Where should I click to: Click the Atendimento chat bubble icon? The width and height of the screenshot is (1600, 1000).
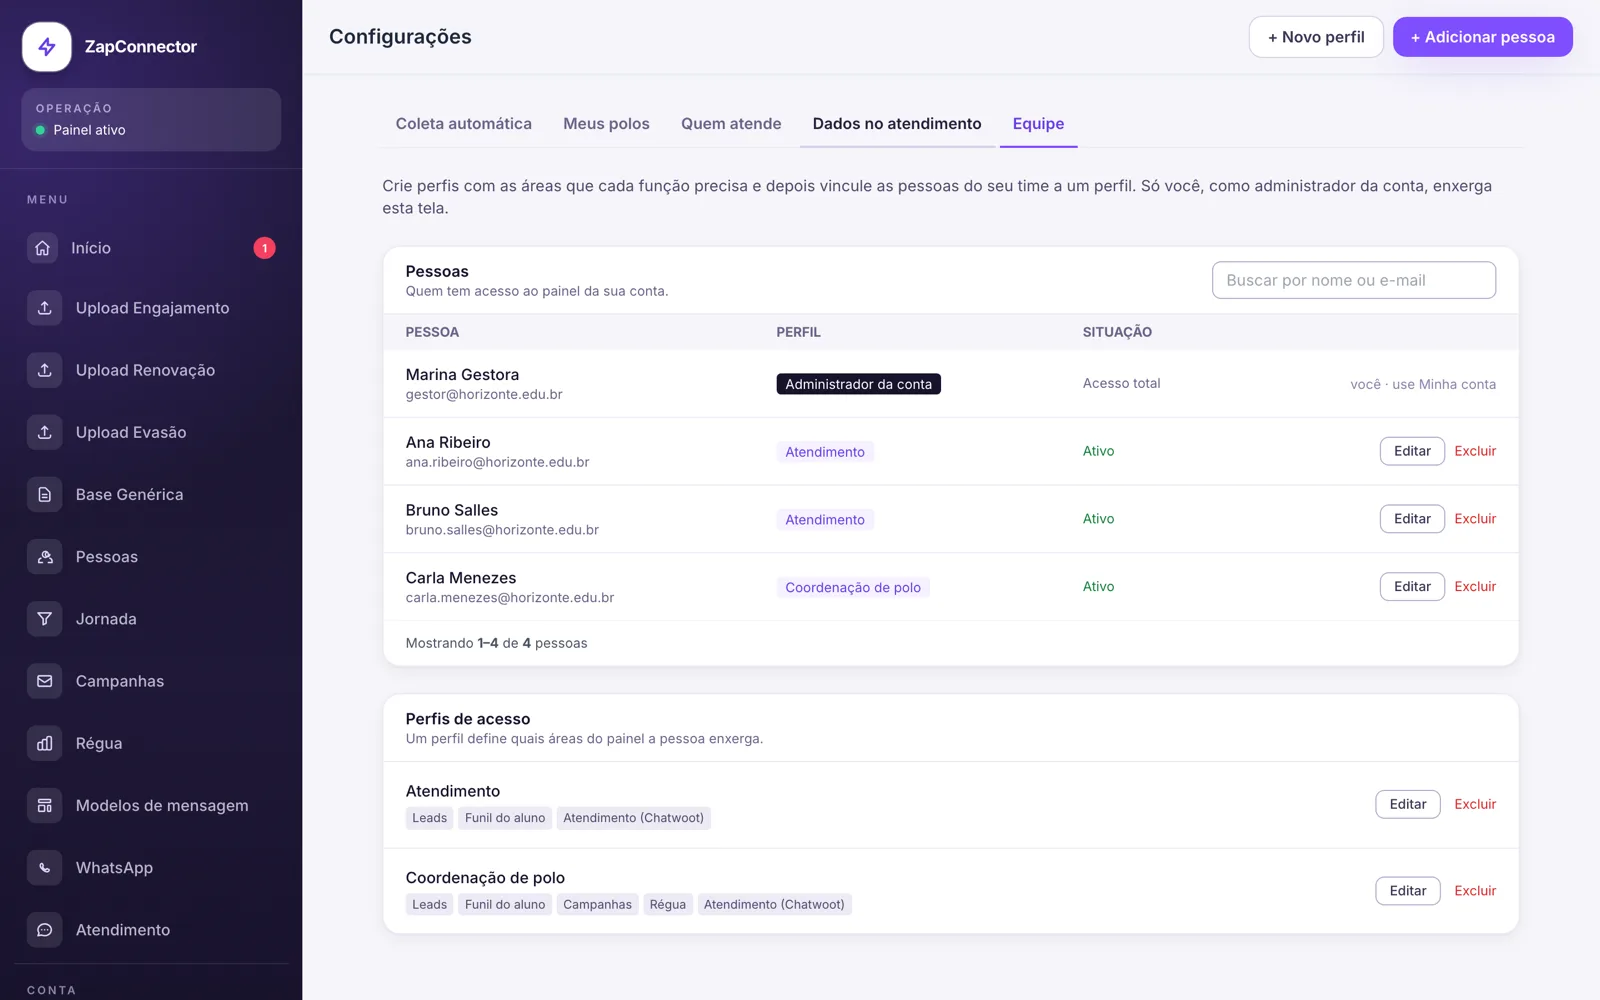44,930
